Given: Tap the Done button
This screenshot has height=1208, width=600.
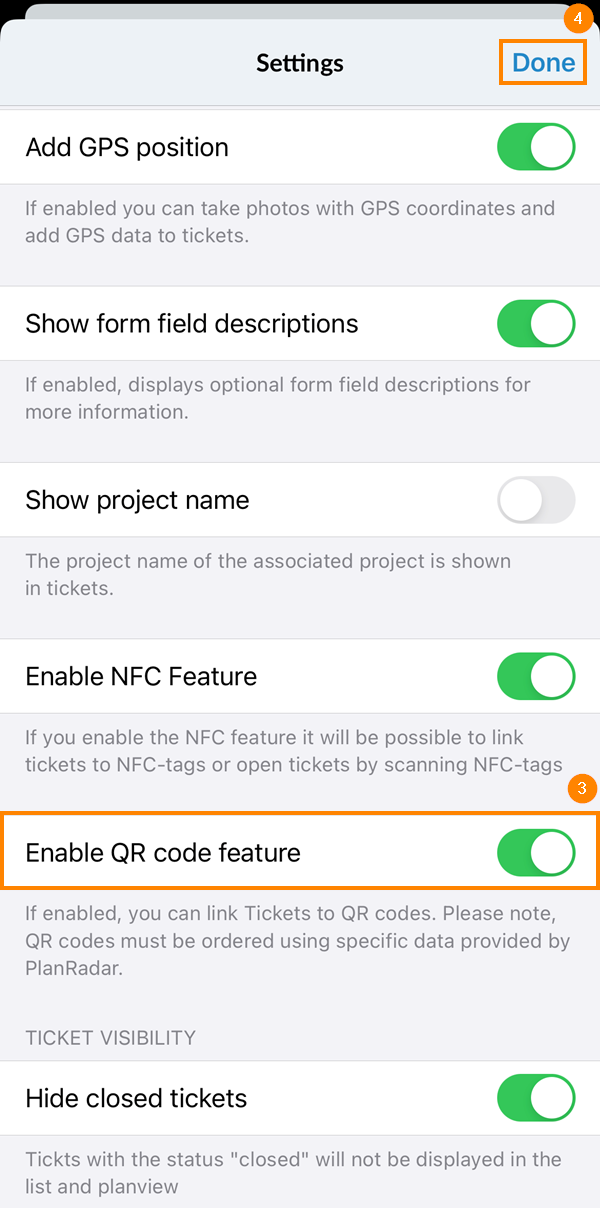Looking at the screenshot, I should pos(543,63).
